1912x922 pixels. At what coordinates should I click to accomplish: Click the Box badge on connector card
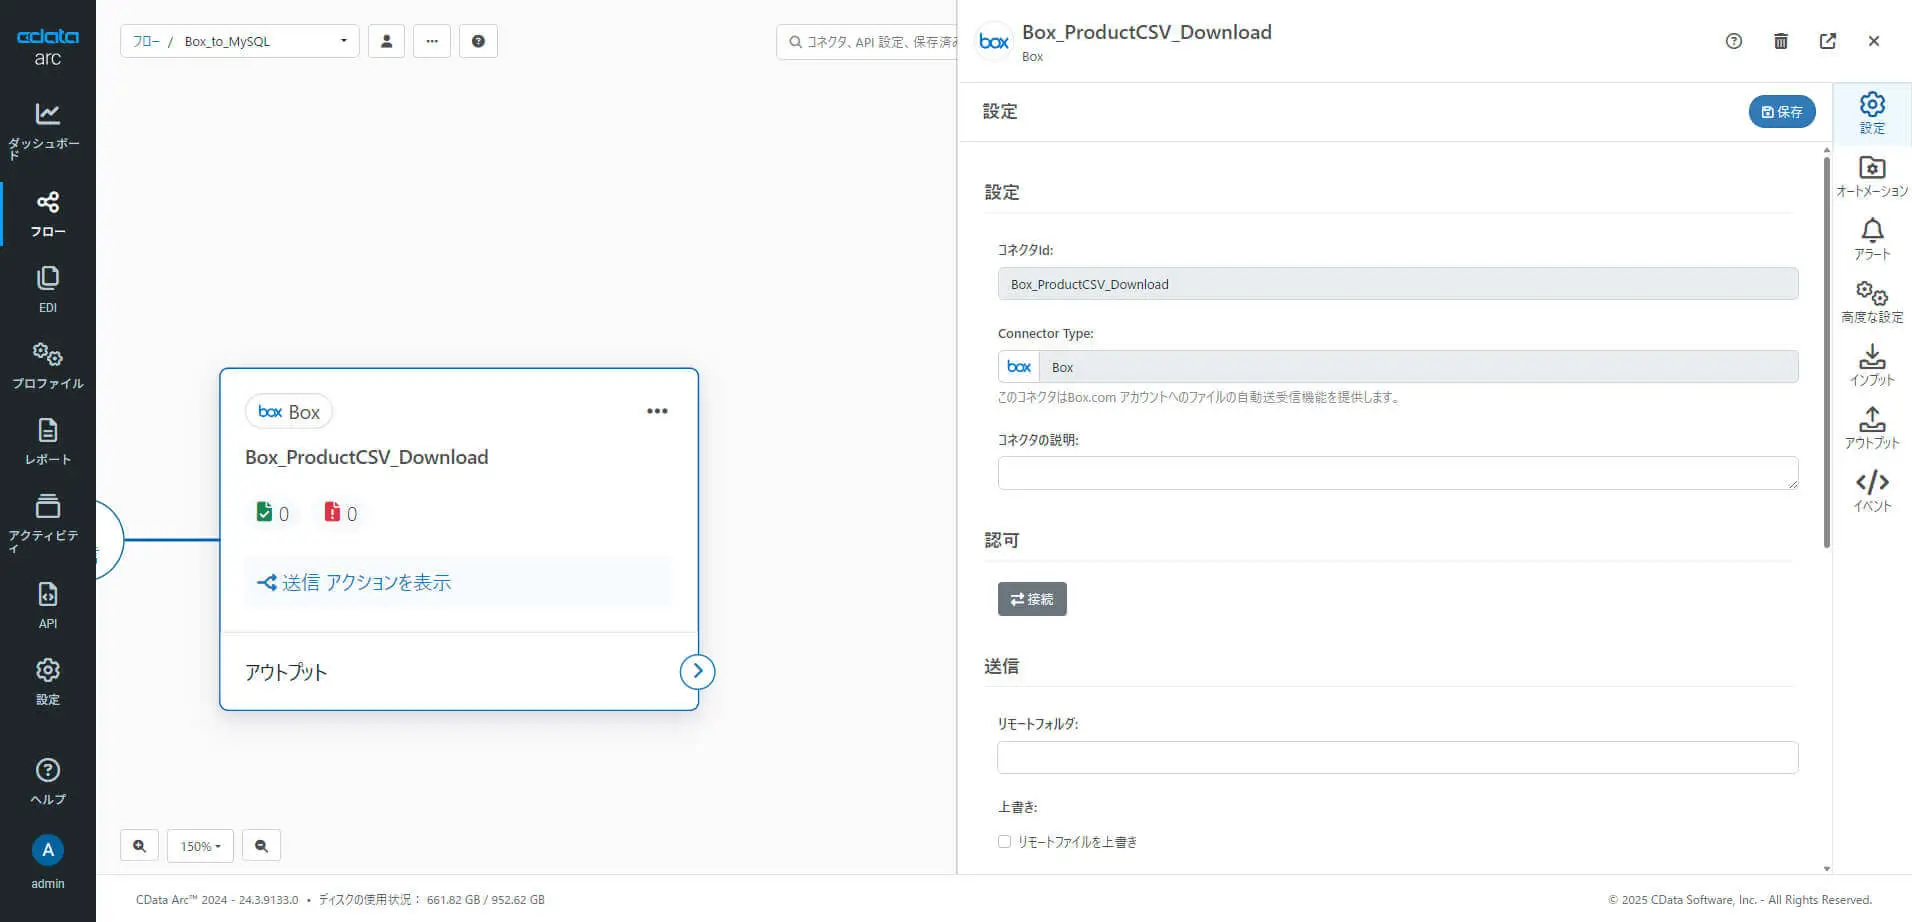[x=289, y=412]
